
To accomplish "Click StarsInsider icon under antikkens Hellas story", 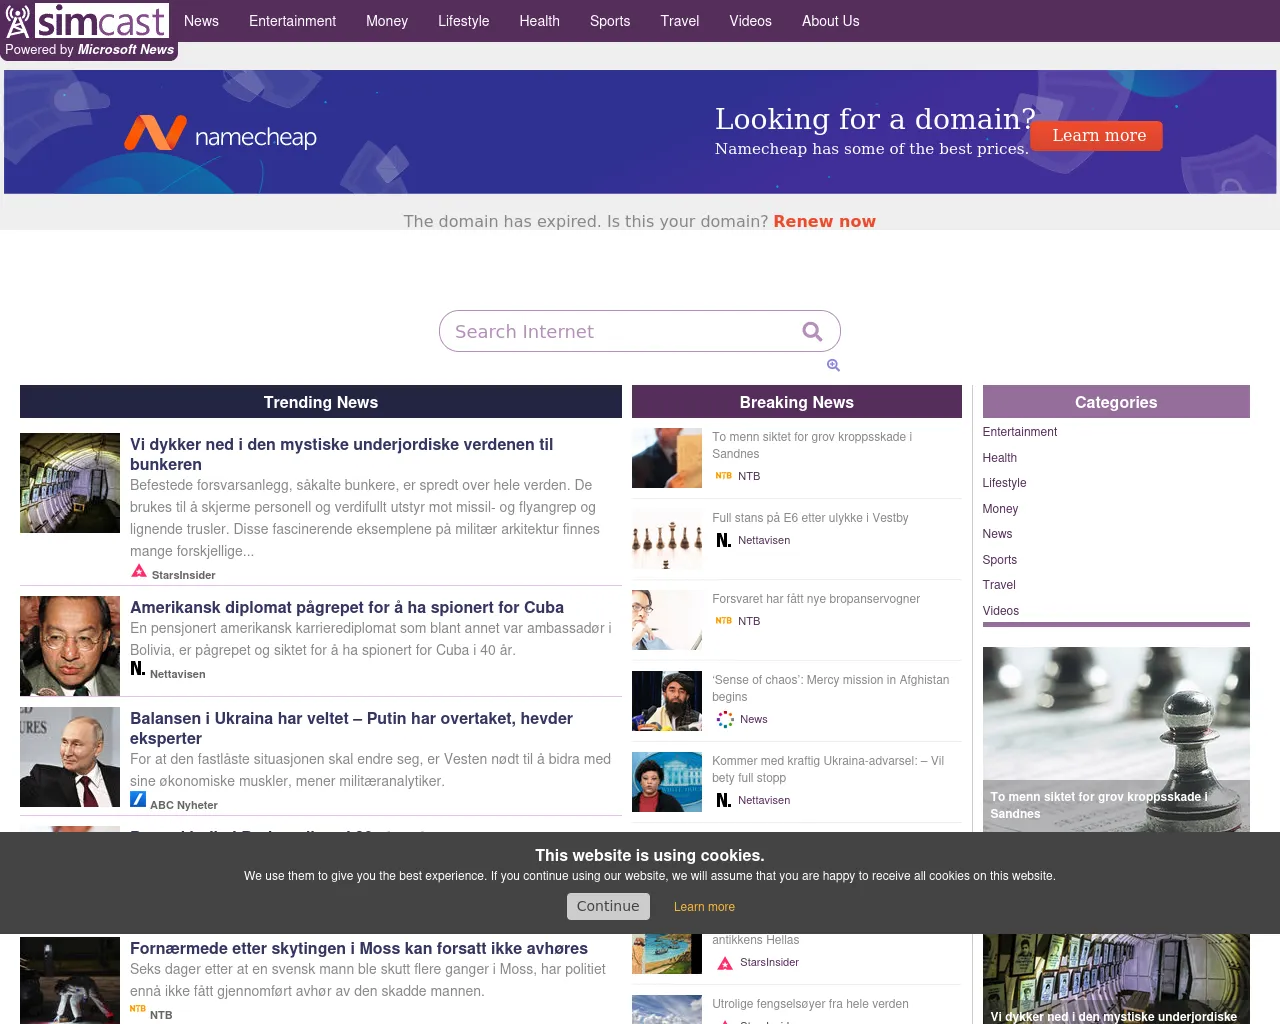I will pyautogui.click(x=725, y=963).
